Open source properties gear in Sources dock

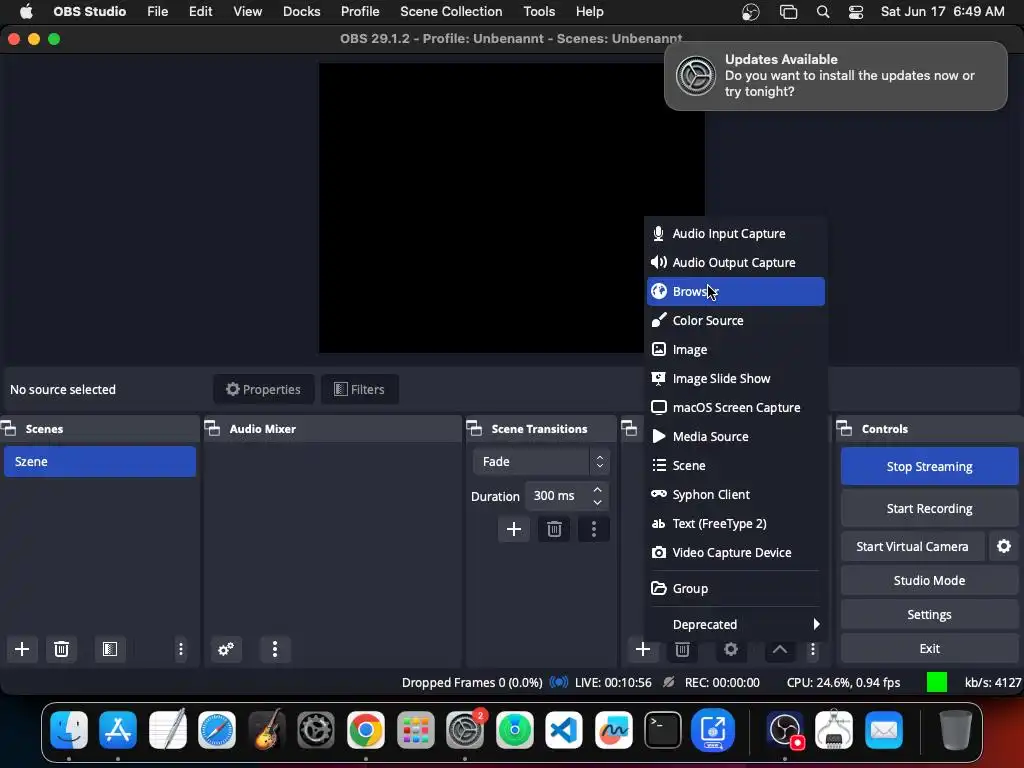(x=731, y=649)
